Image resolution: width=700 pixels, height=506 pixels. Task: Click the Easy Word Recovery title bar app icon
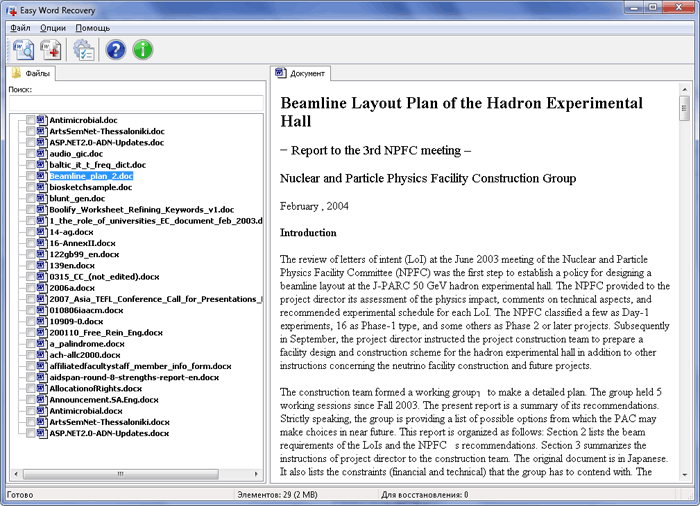(x=12, y=10)
